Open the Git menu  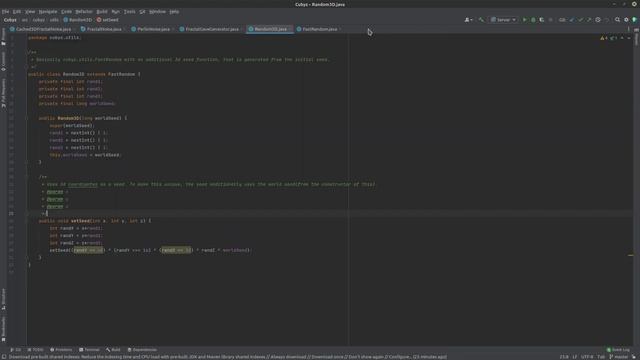pyautogui.click(x=142, y=11)
